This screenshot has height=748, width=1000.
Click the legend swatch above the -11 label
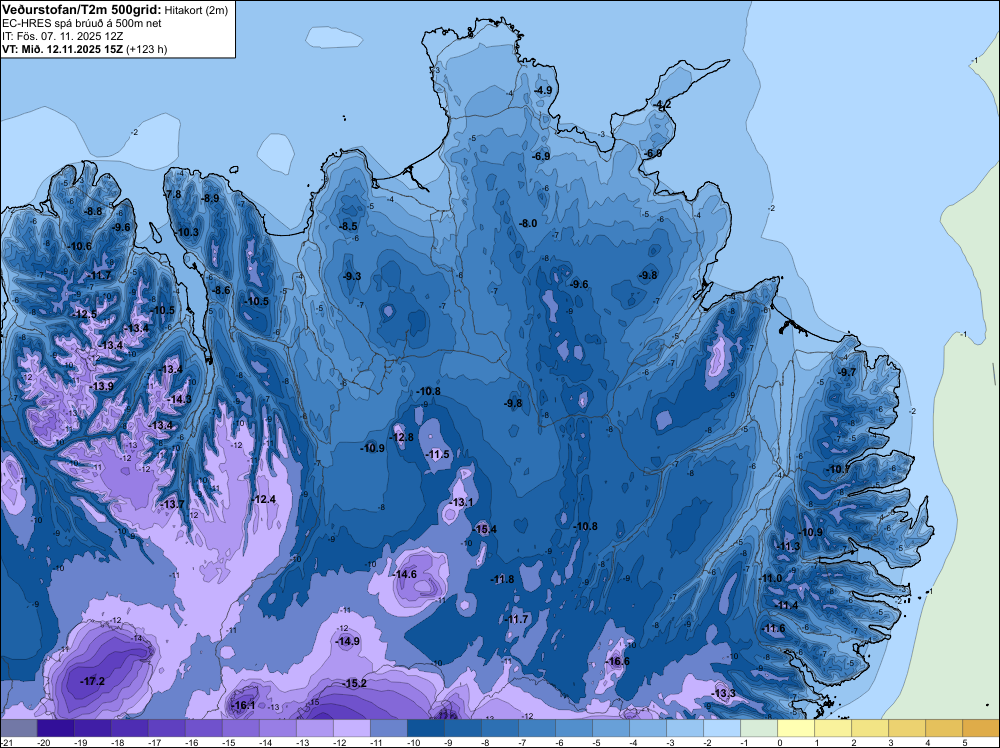(388, 728)
